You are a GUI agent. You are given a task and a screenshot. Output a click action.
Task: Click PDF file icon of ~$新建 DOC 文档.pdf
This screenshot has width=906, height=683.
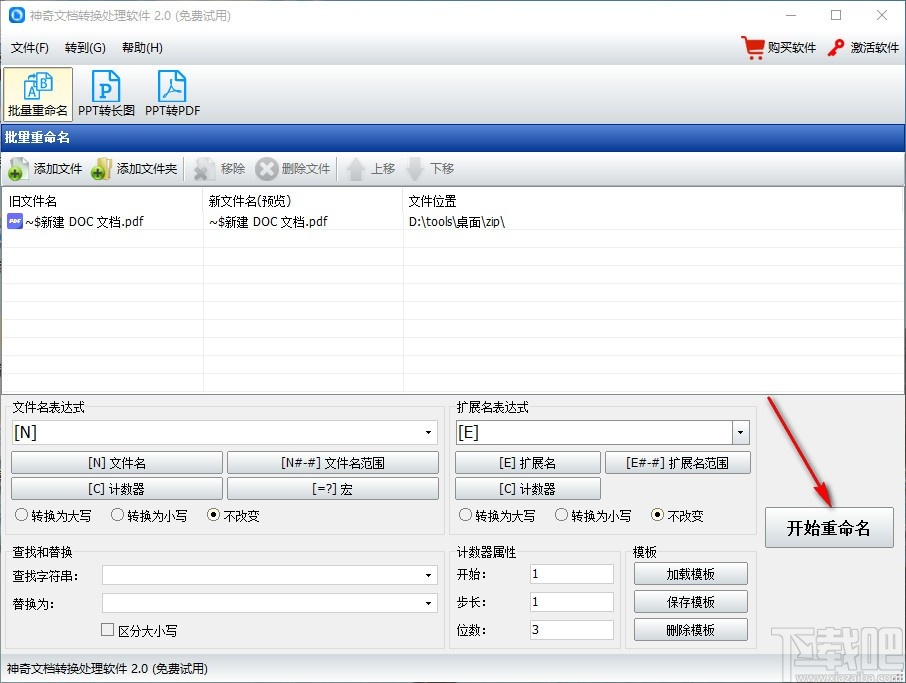15,221
